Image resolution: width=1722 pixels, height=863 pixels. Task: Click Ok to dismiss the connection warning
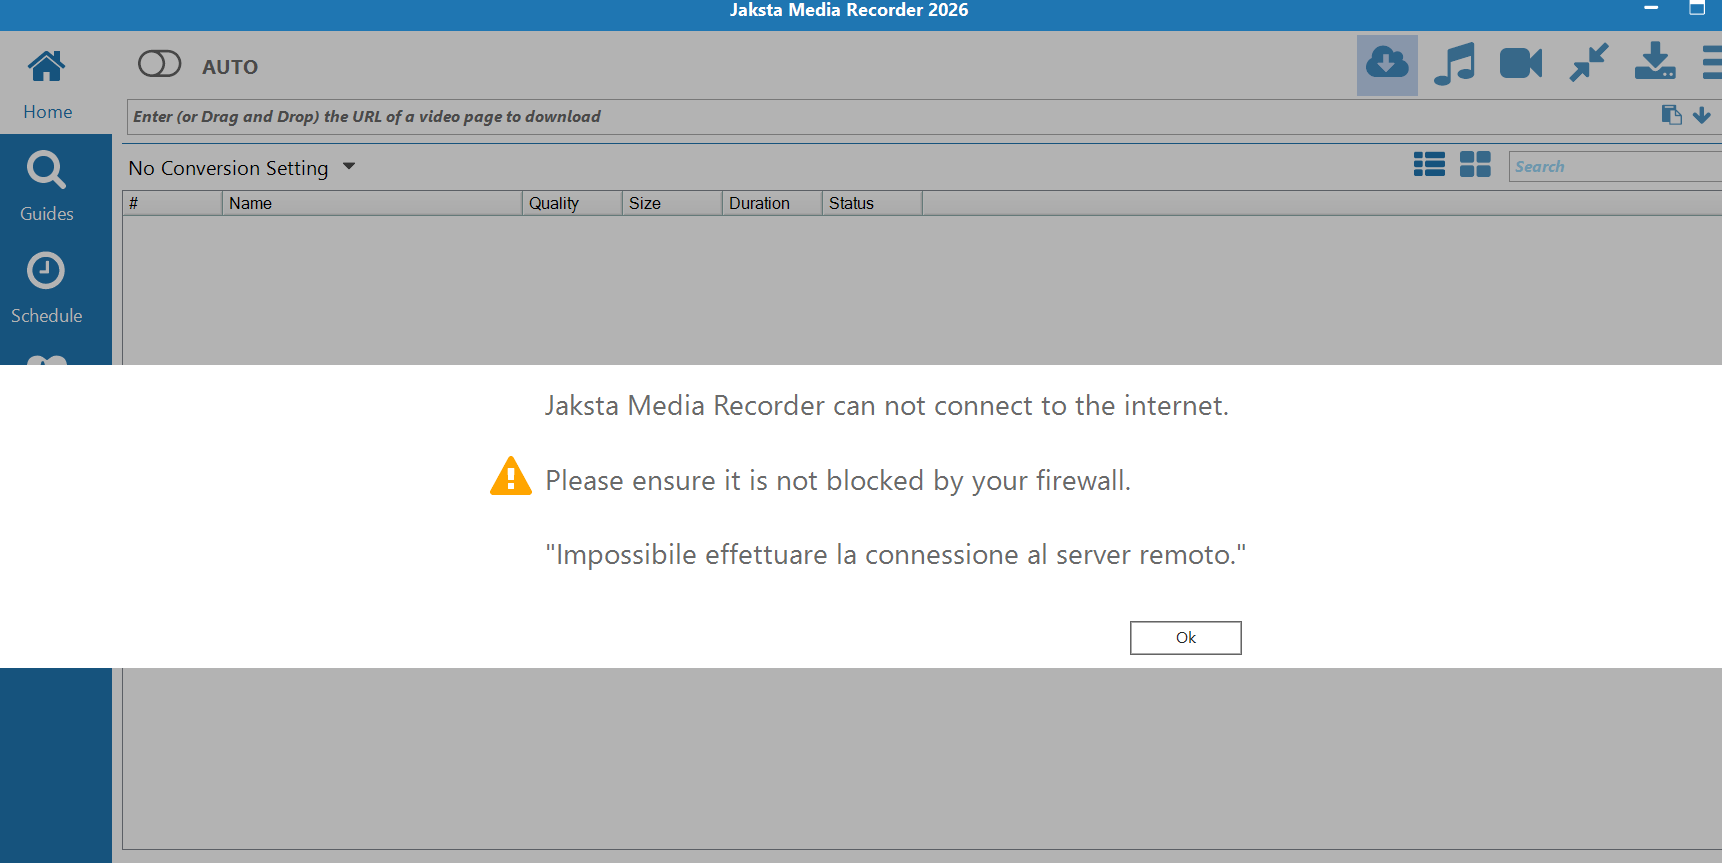coord(1186,638)
